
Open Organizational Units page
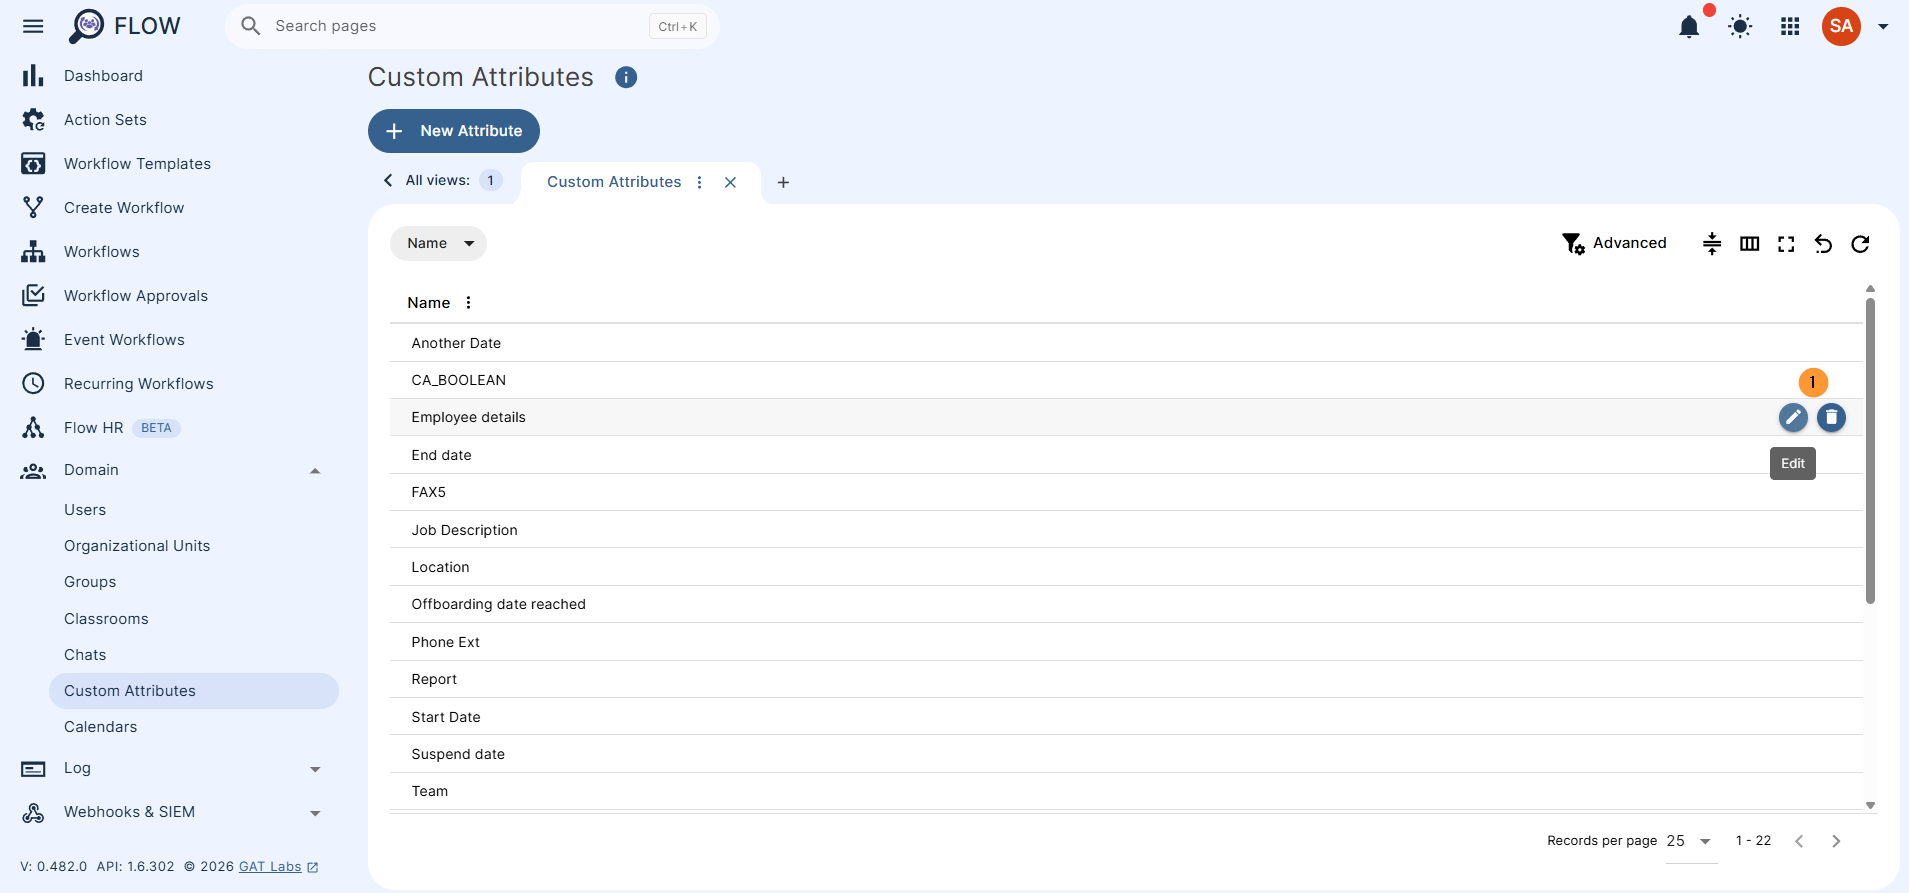pos(137,546)
